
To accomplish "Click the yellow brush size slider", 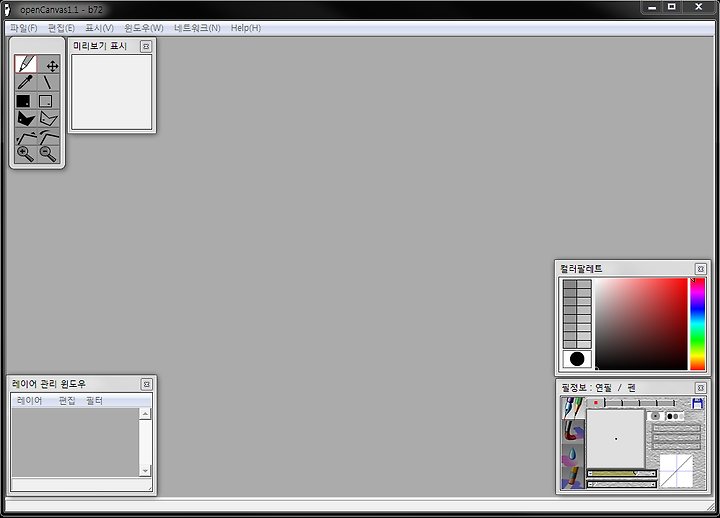I will 622,473.
